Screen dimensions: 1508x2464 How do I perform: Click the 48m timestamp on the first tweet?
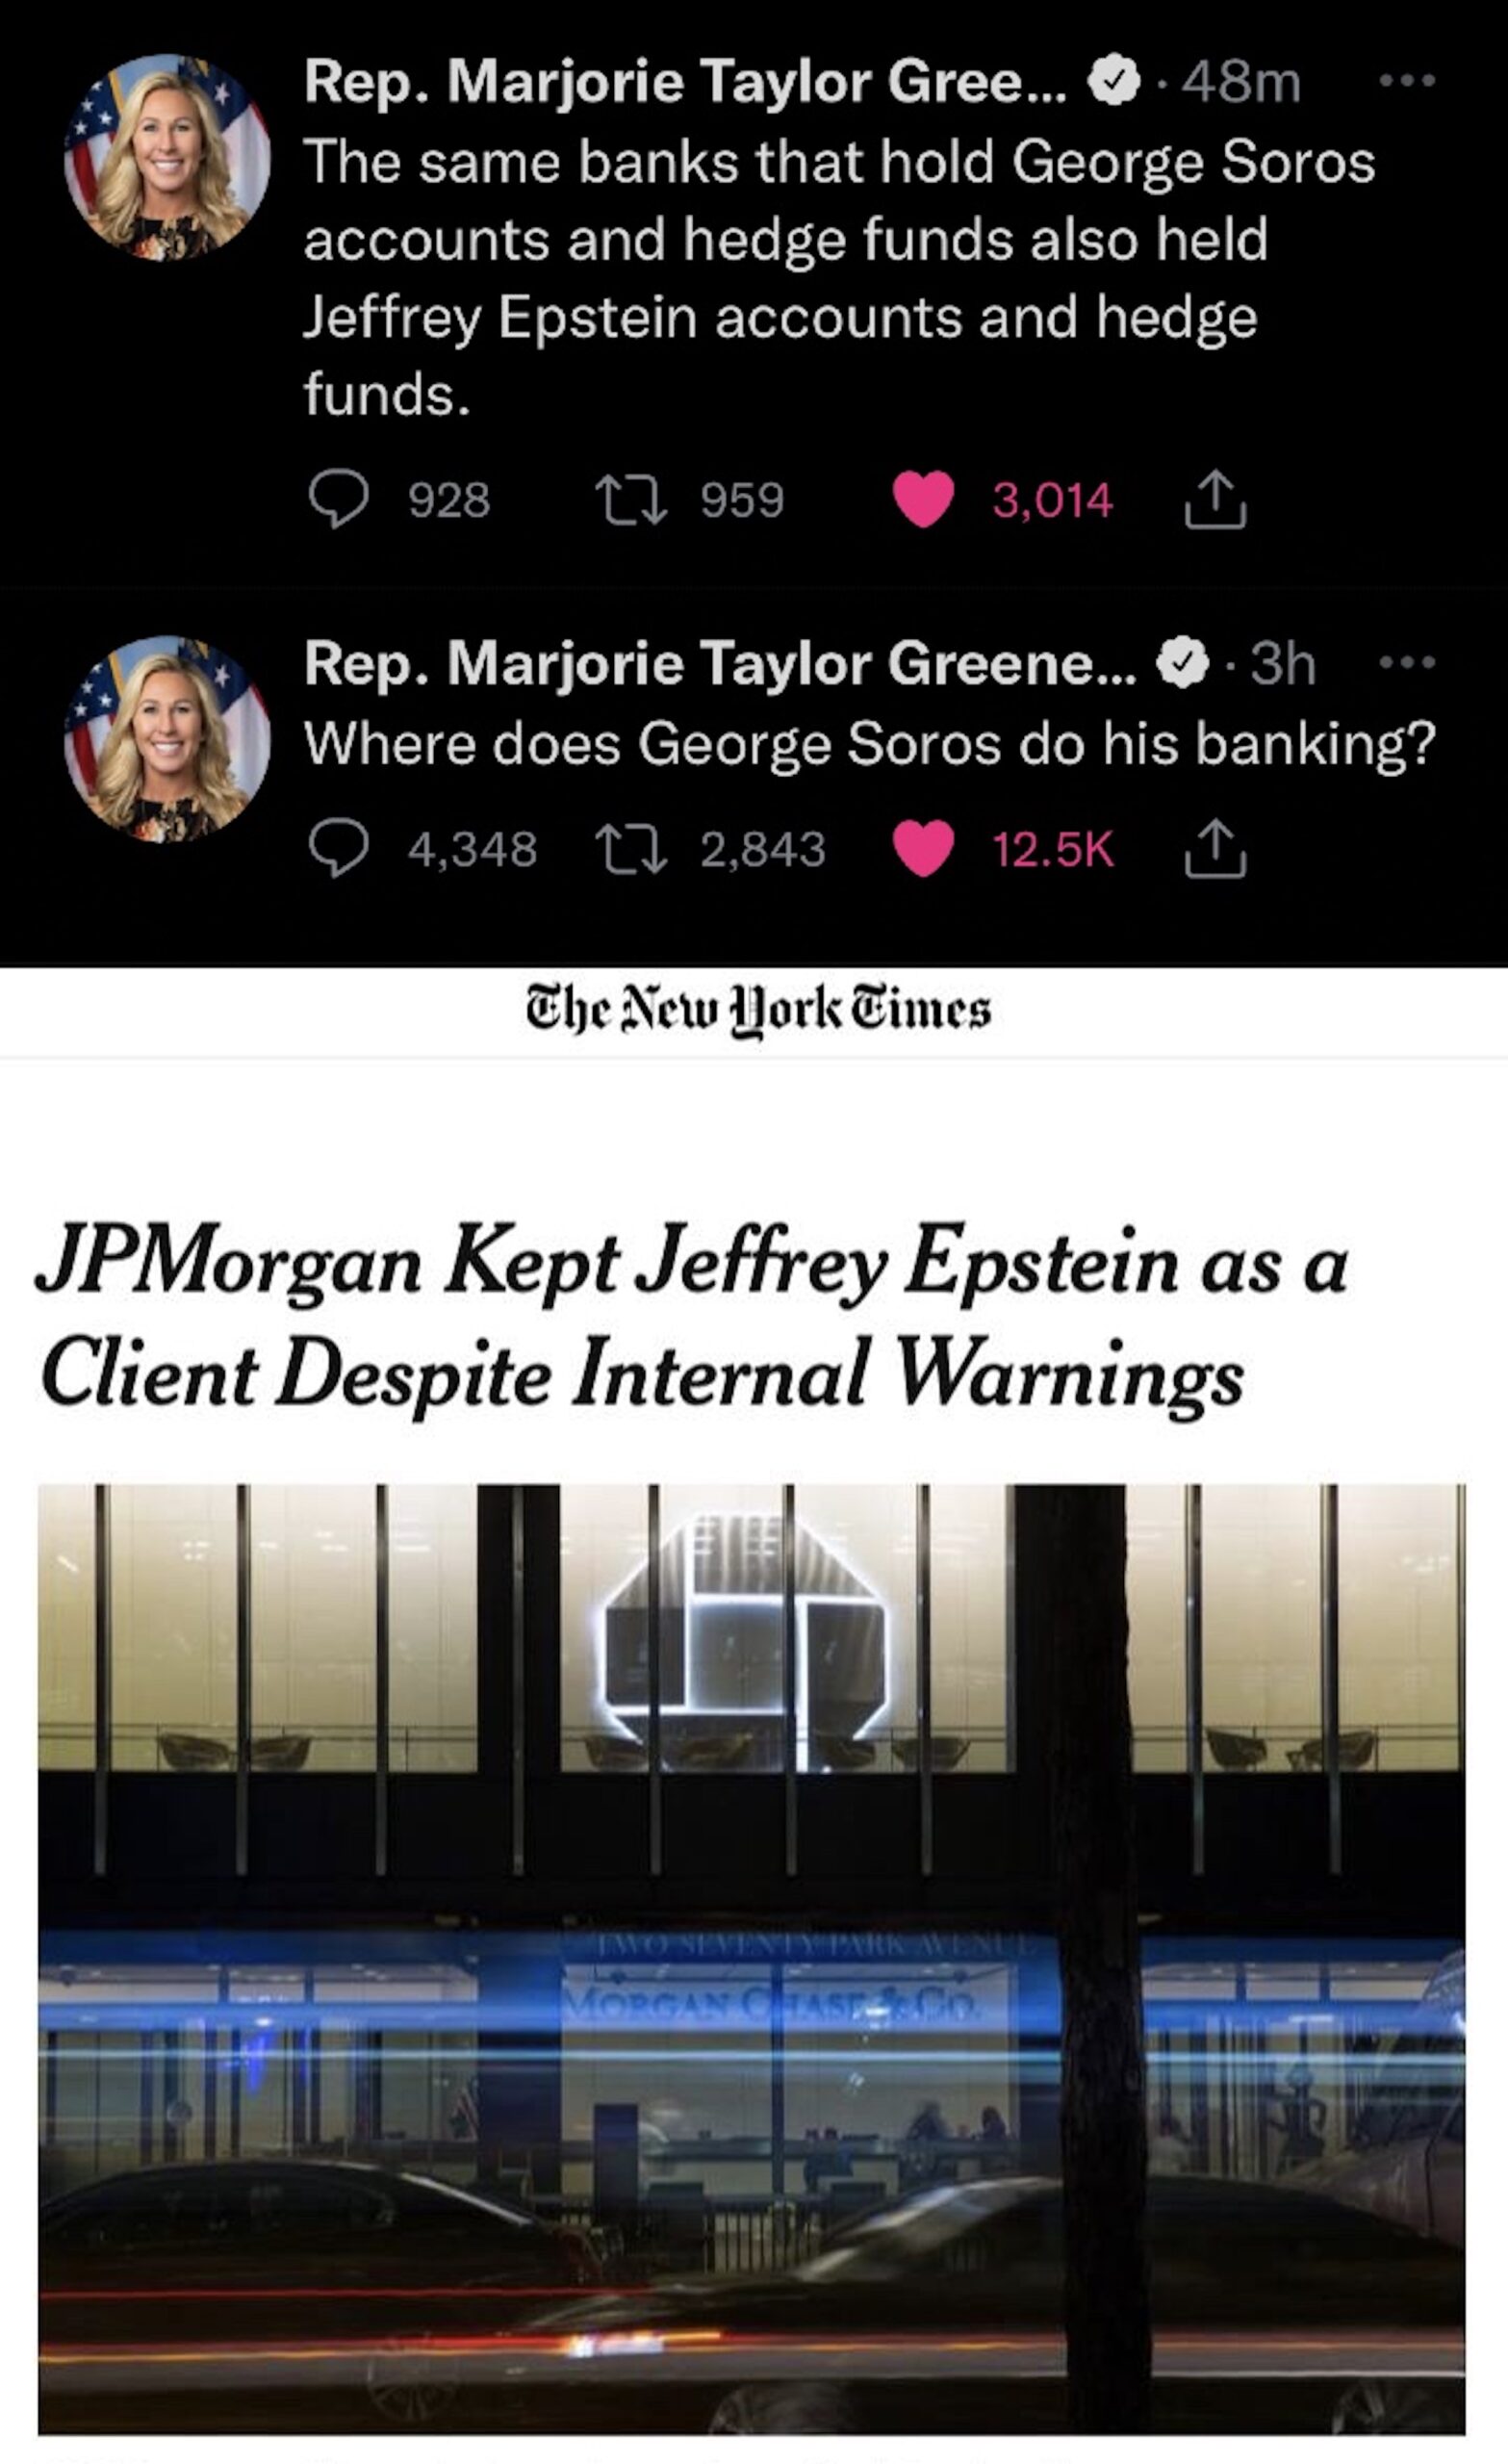[1241, 82]
